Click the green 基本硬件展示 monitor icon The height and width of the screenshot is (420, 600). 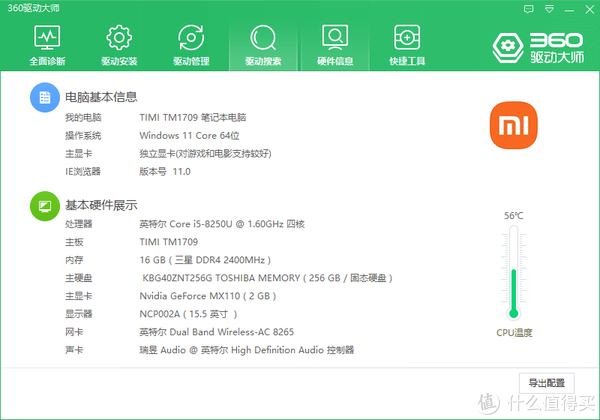click(45, 206)
